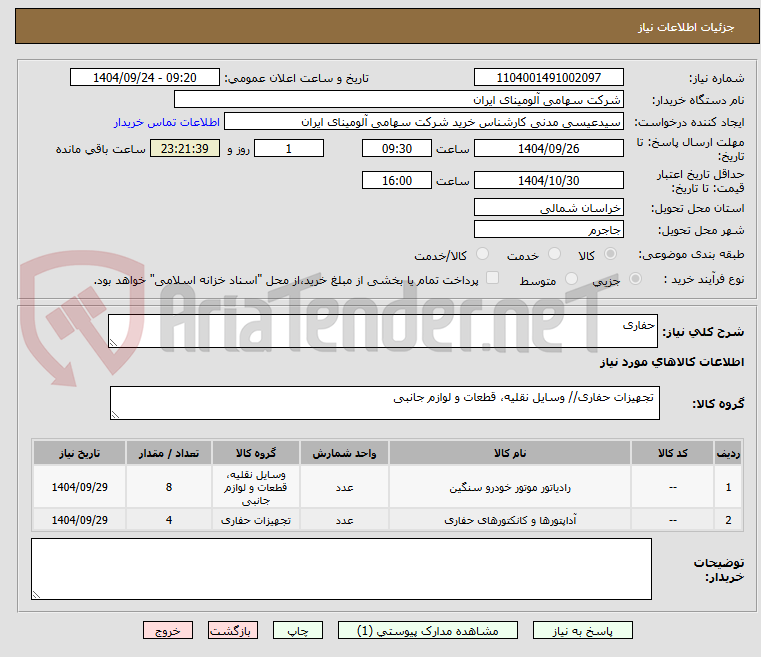This screenshot has width=761, height=657.
Task: Click the validity time field 16:00
Action: pos(397,181)
